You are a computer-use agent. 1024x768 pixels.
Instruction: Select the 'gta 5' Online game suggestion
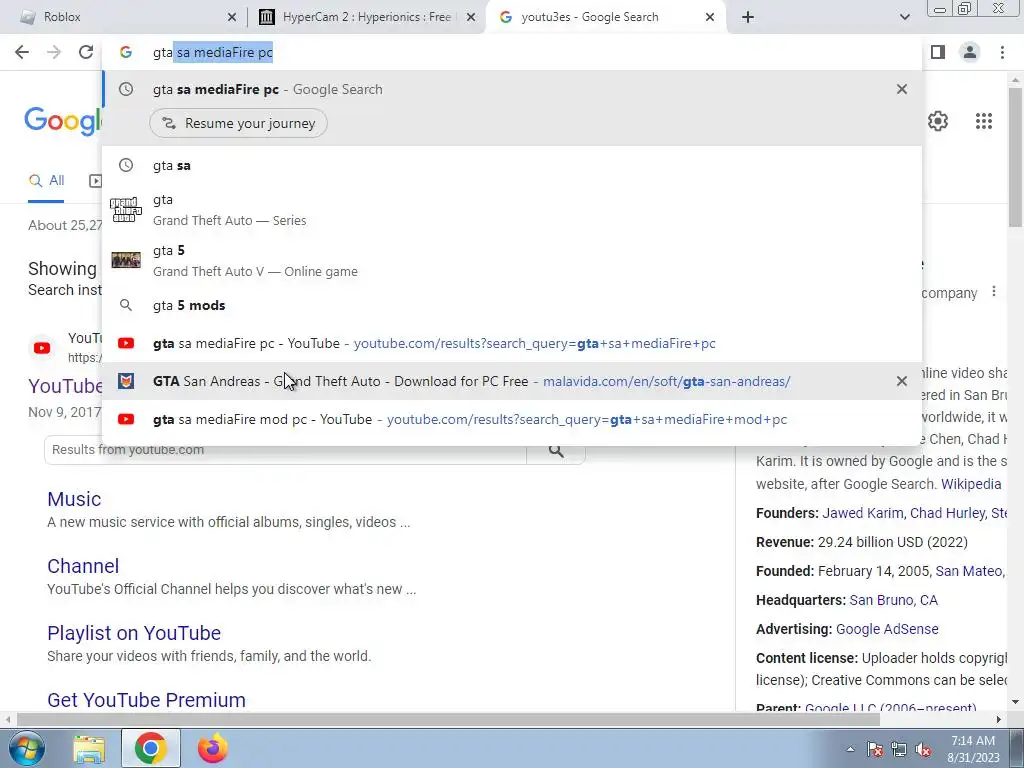(x=512, y=261)
